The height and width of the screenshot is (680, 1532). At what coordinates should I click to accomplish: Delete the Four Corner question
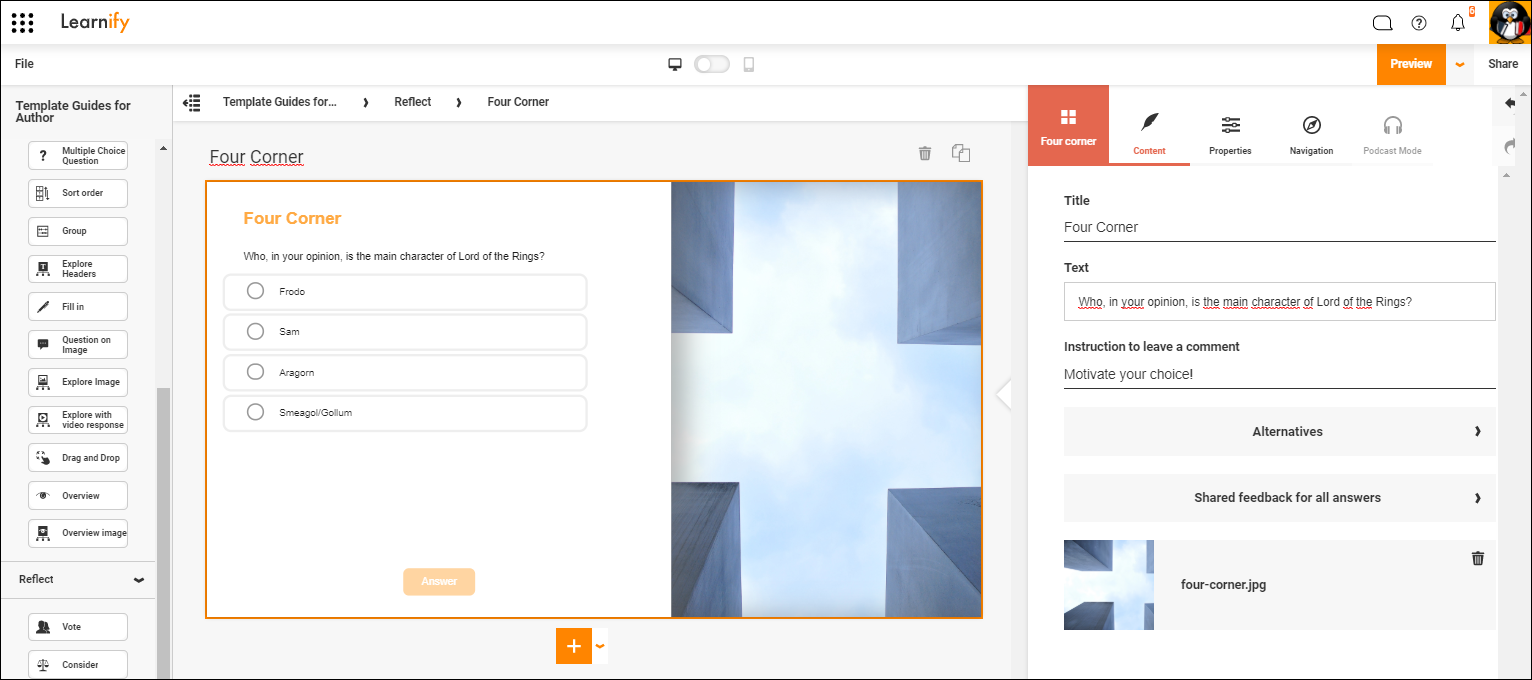coord(924,153)
